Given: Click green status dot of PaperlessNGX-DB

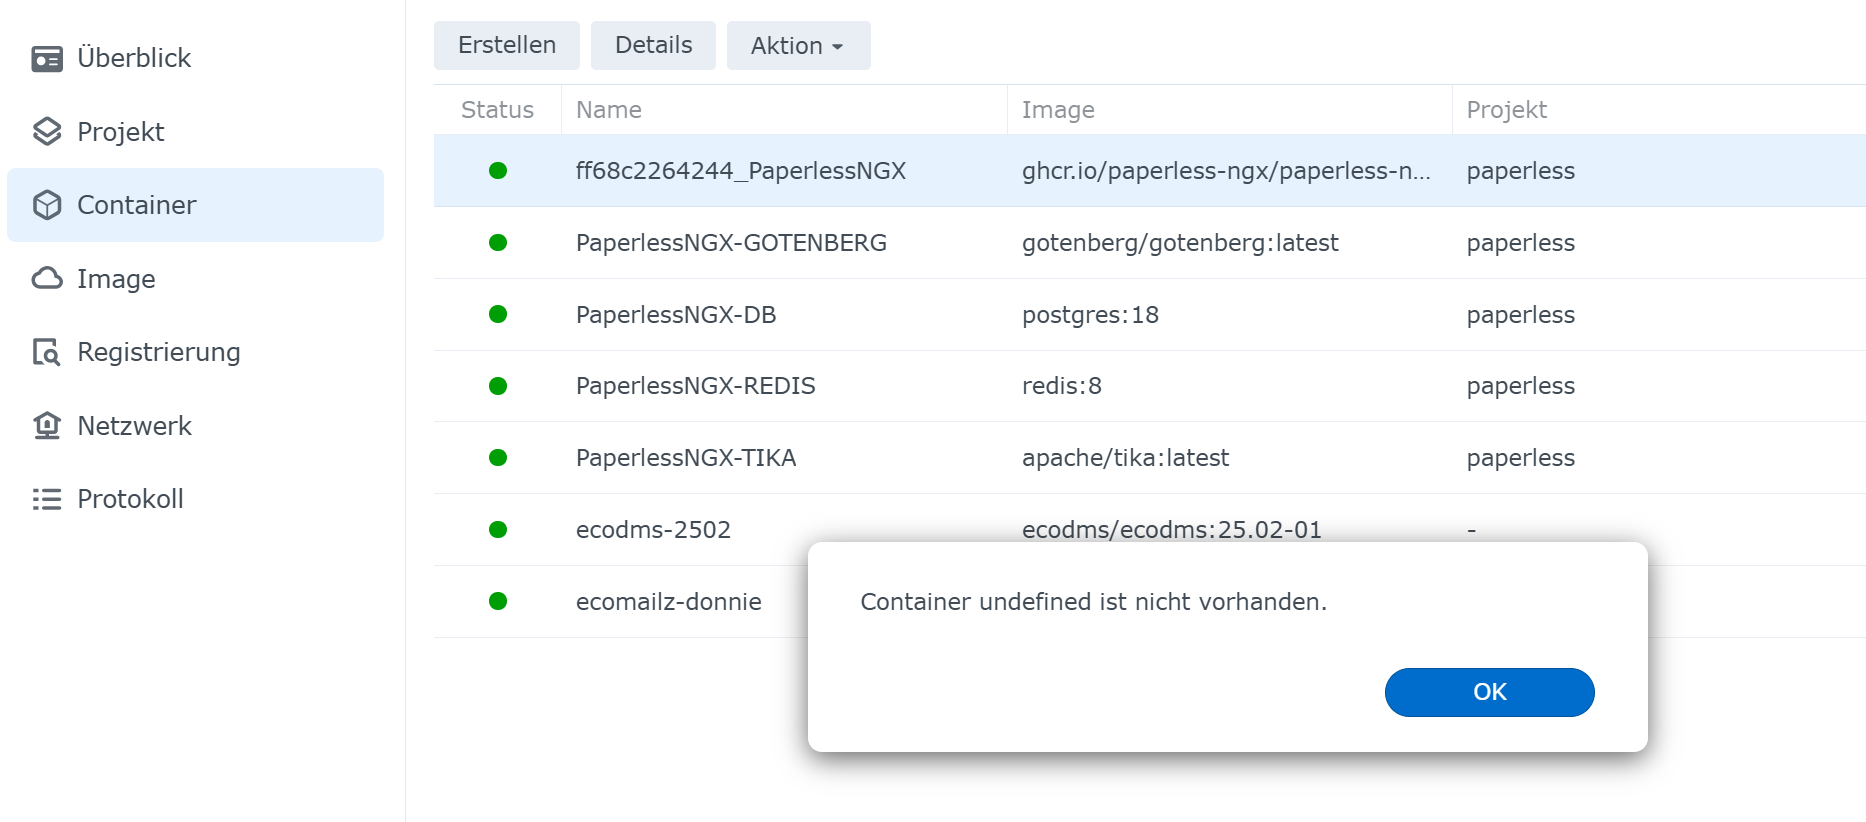Looking at the screenshot, I should pyautogui.click(x=498, y=315).
